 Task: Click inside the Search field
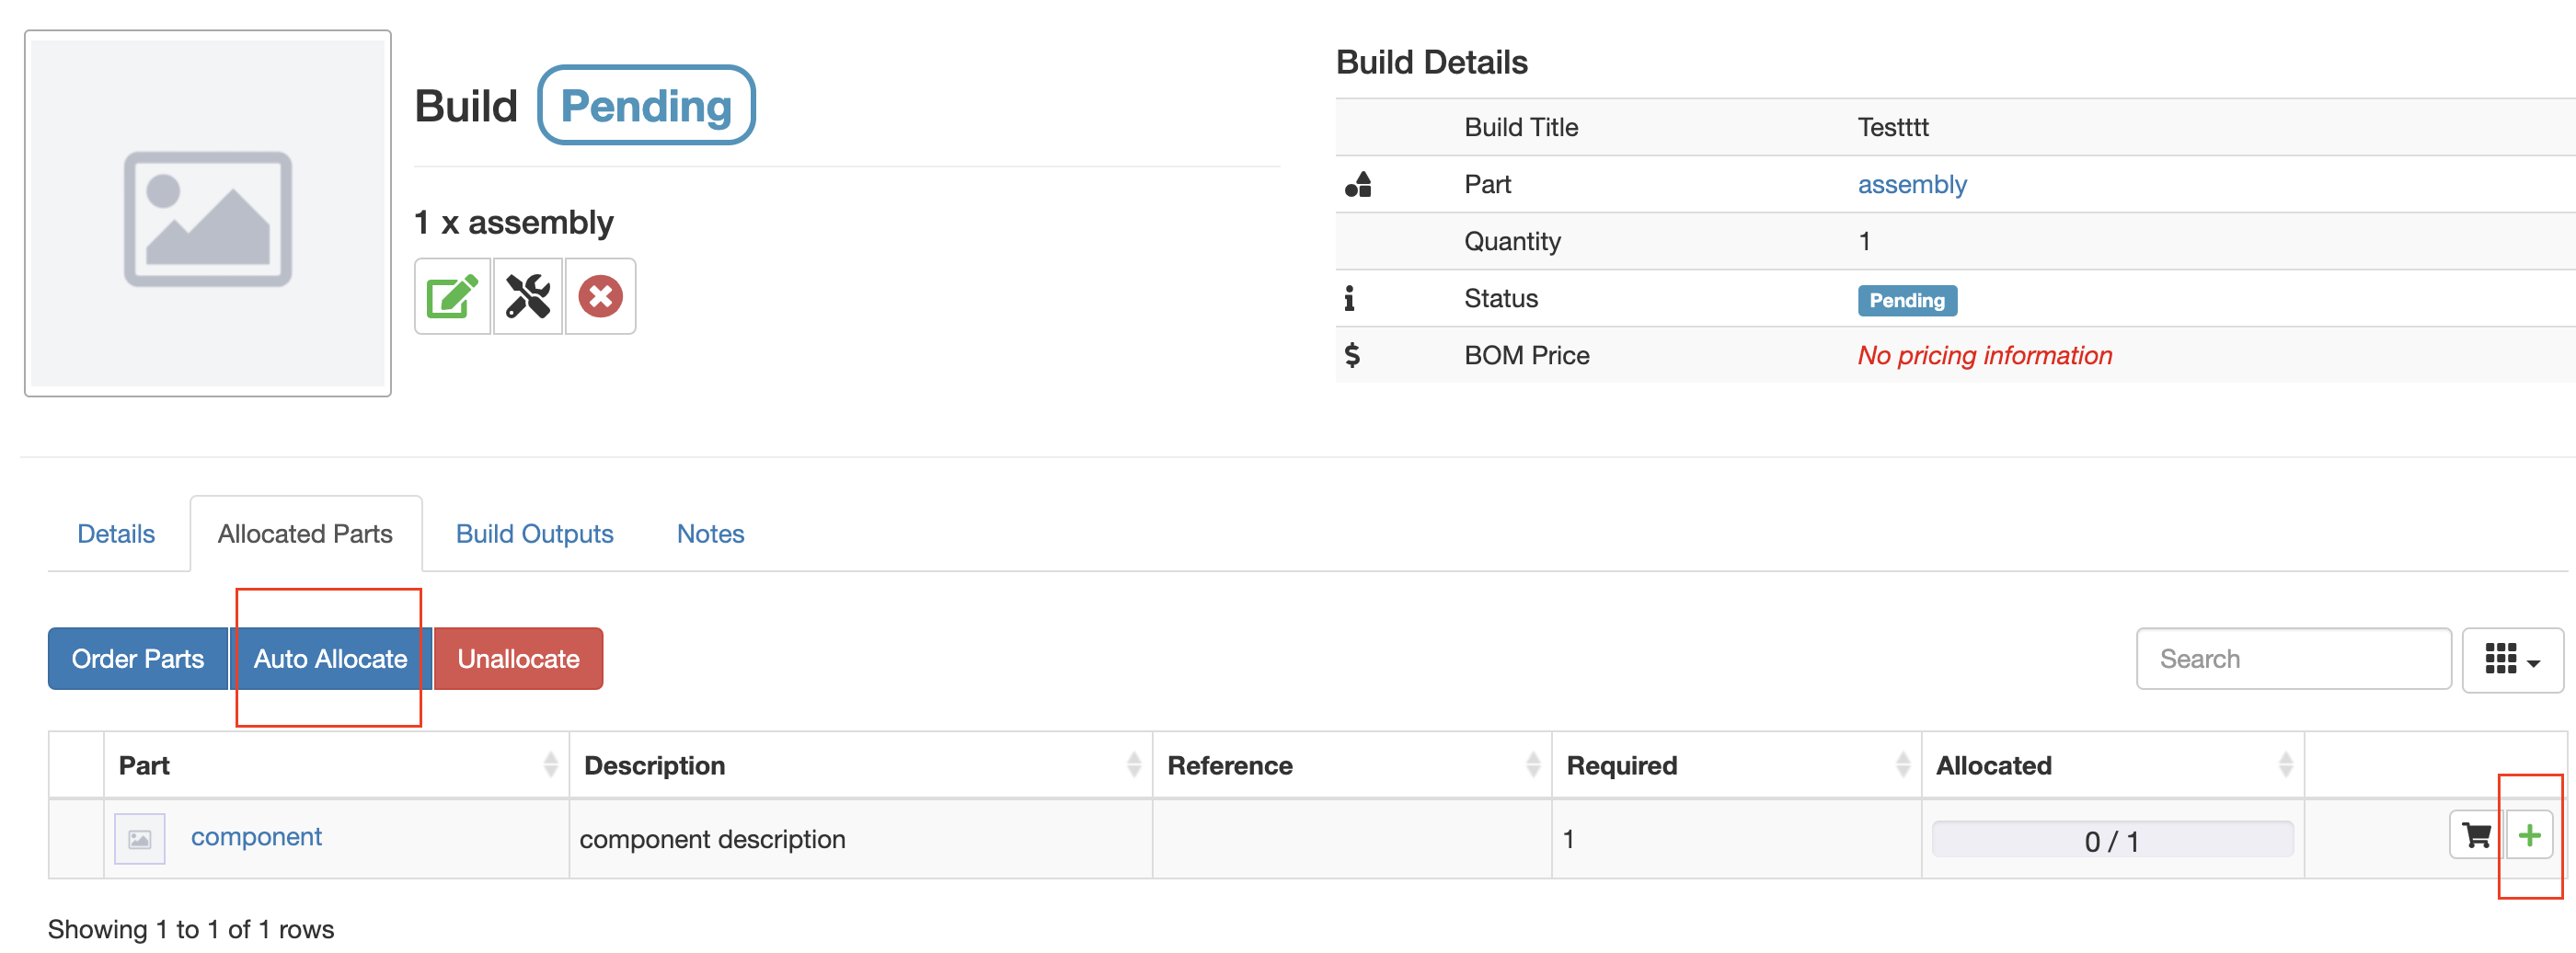(x=2293, y=658)
